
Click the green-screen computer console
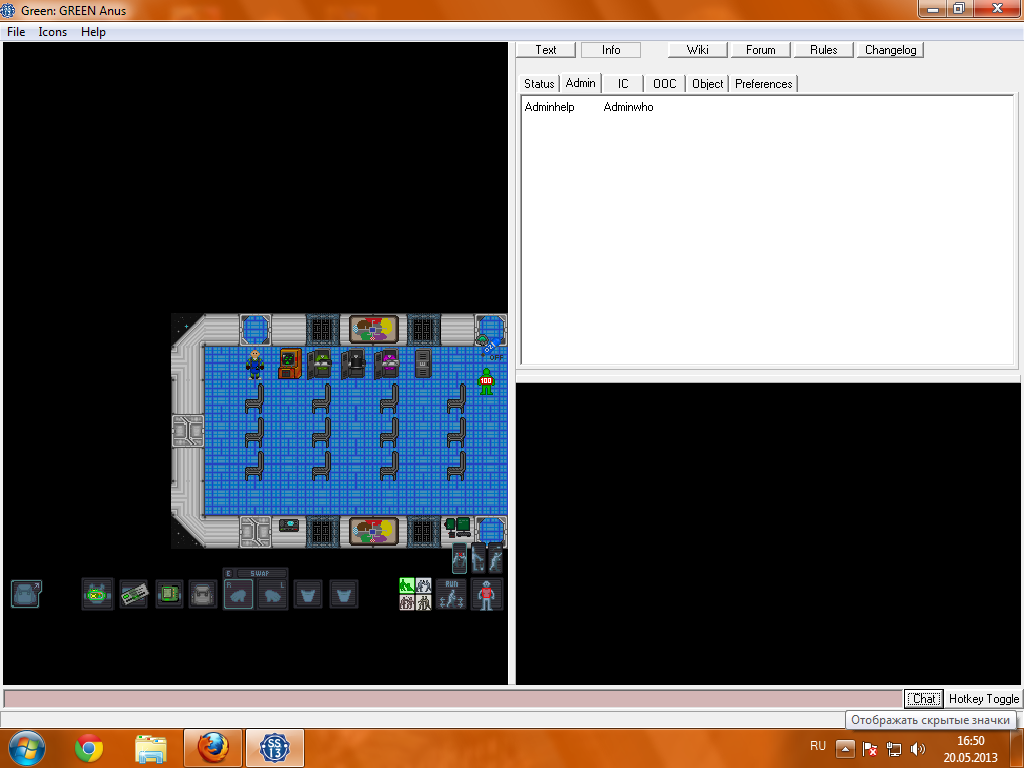[x=457, y=526]
